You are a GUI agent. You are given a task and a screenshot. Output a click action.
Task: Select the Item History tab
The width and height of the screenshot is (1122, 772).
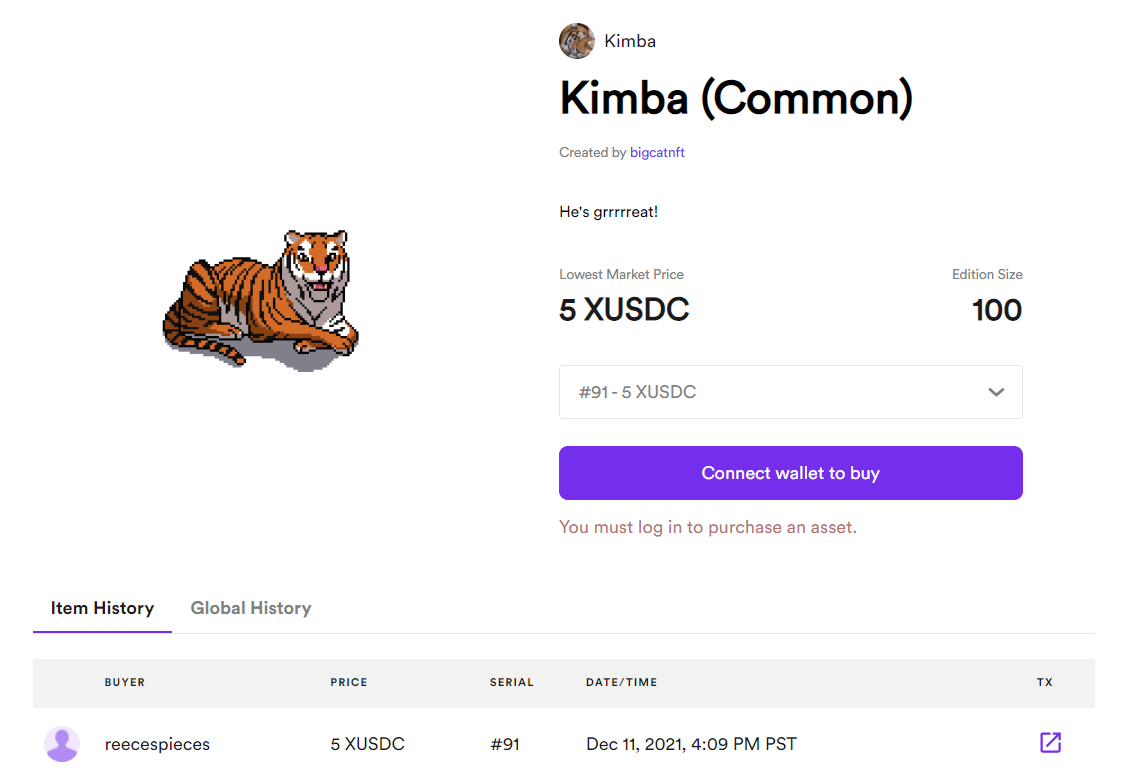click(x=102, y=608)
